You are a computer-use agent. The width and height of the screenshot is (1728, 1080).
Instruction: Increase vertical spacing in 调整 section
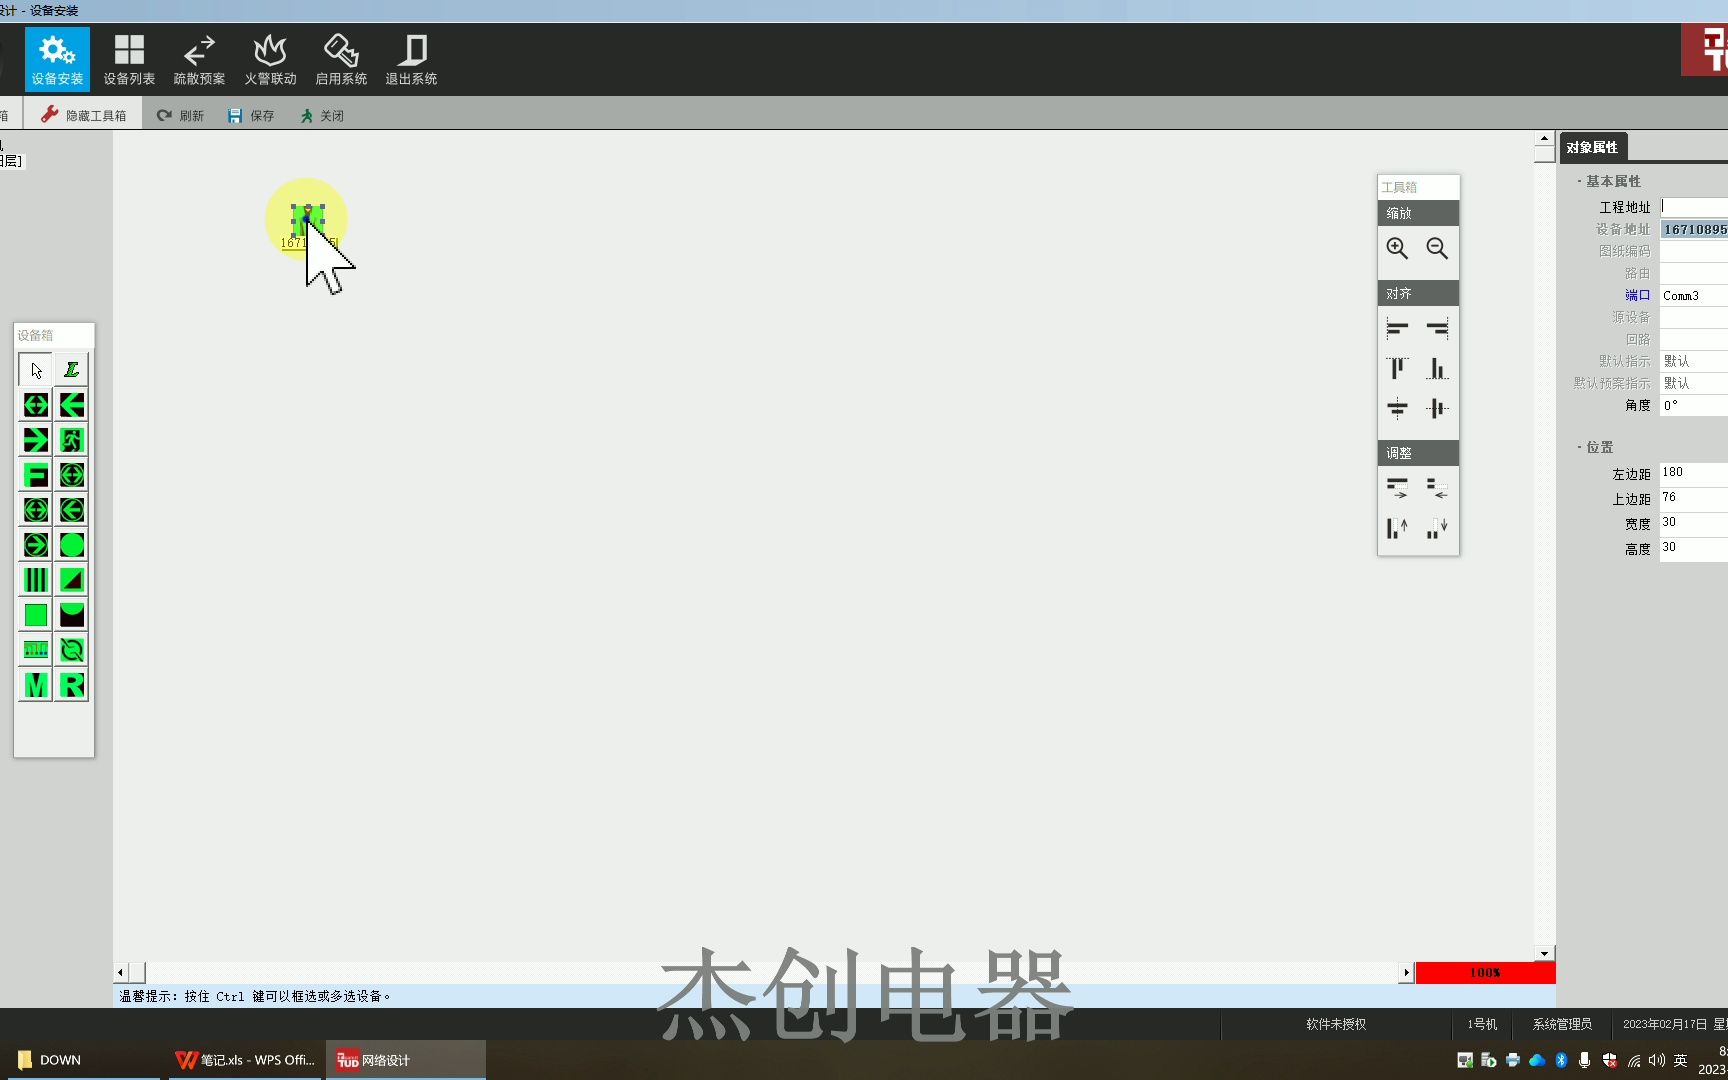tap(1397, 528)
